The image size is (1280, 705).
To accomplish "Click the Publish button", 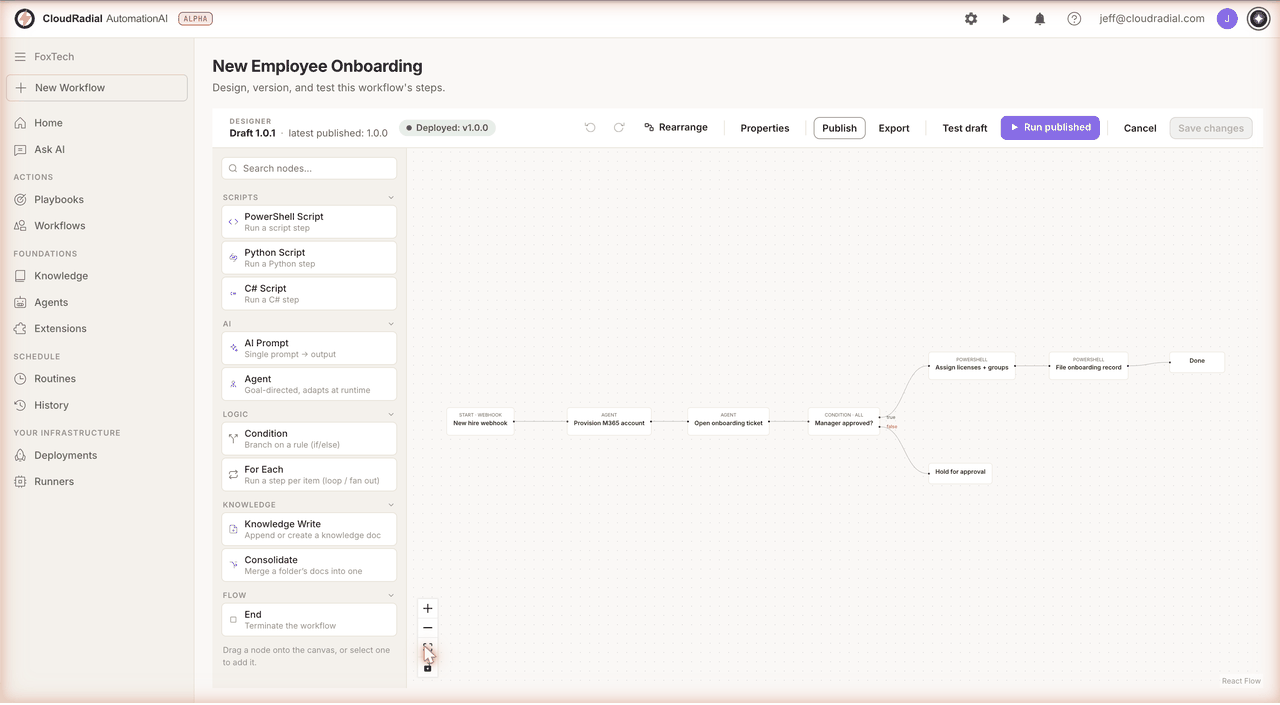I will 840,128.
